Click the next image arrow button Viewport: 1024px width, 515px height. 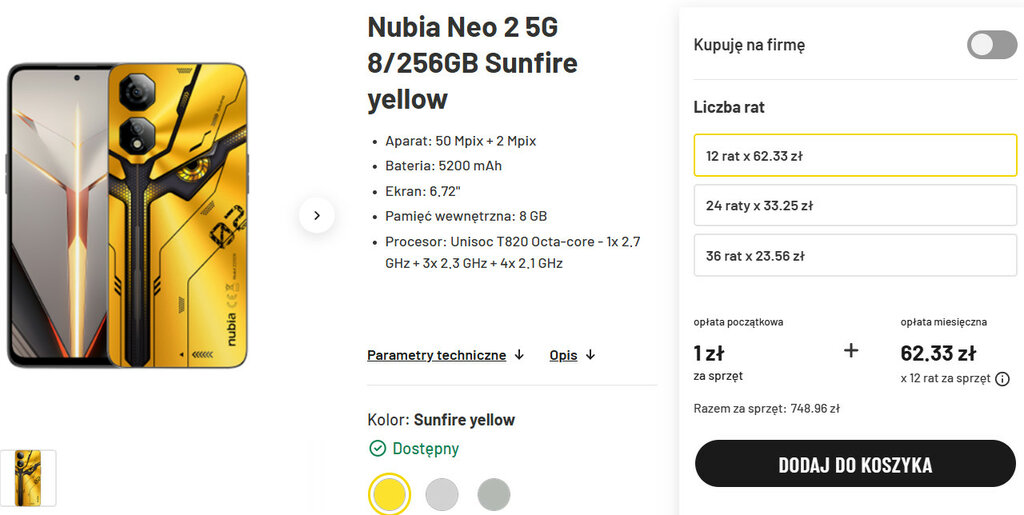click(x=317, y=215)
